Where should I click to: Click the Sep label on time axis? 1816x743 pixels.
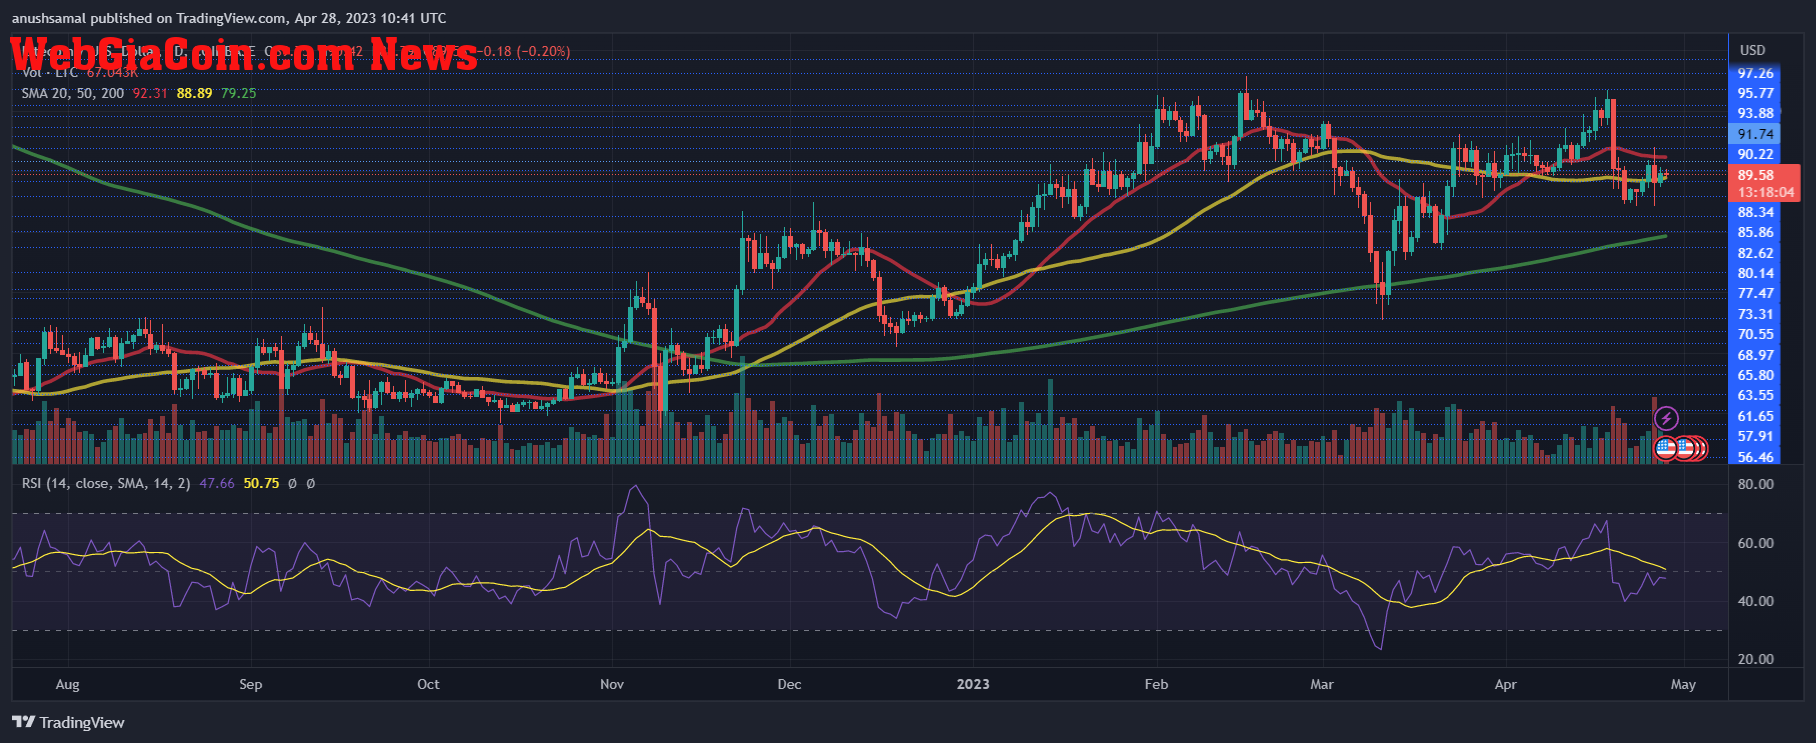click(251, 684)
